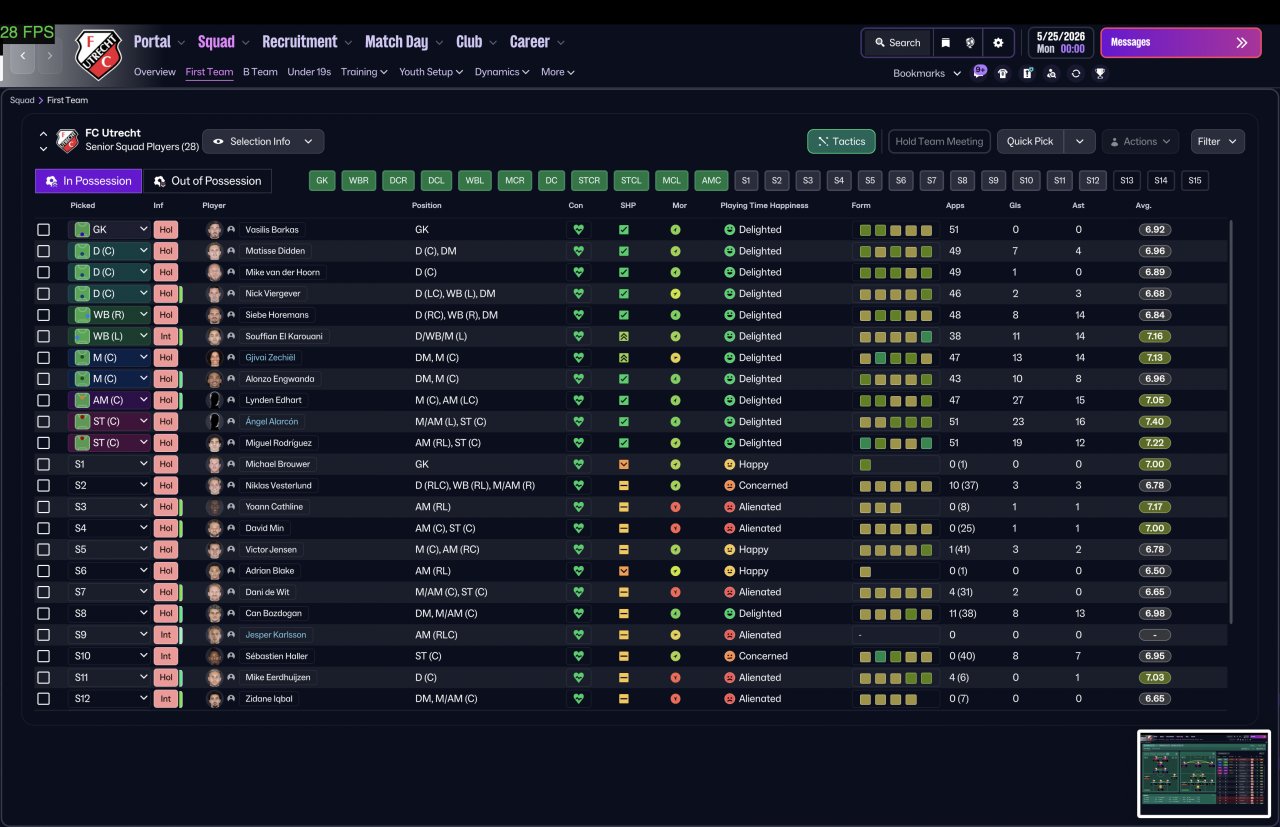Open the bookmark flag icon beside Search
The width and height of the screenshot is (1280, 827).
pyautogui.click(x=945, y=43)
